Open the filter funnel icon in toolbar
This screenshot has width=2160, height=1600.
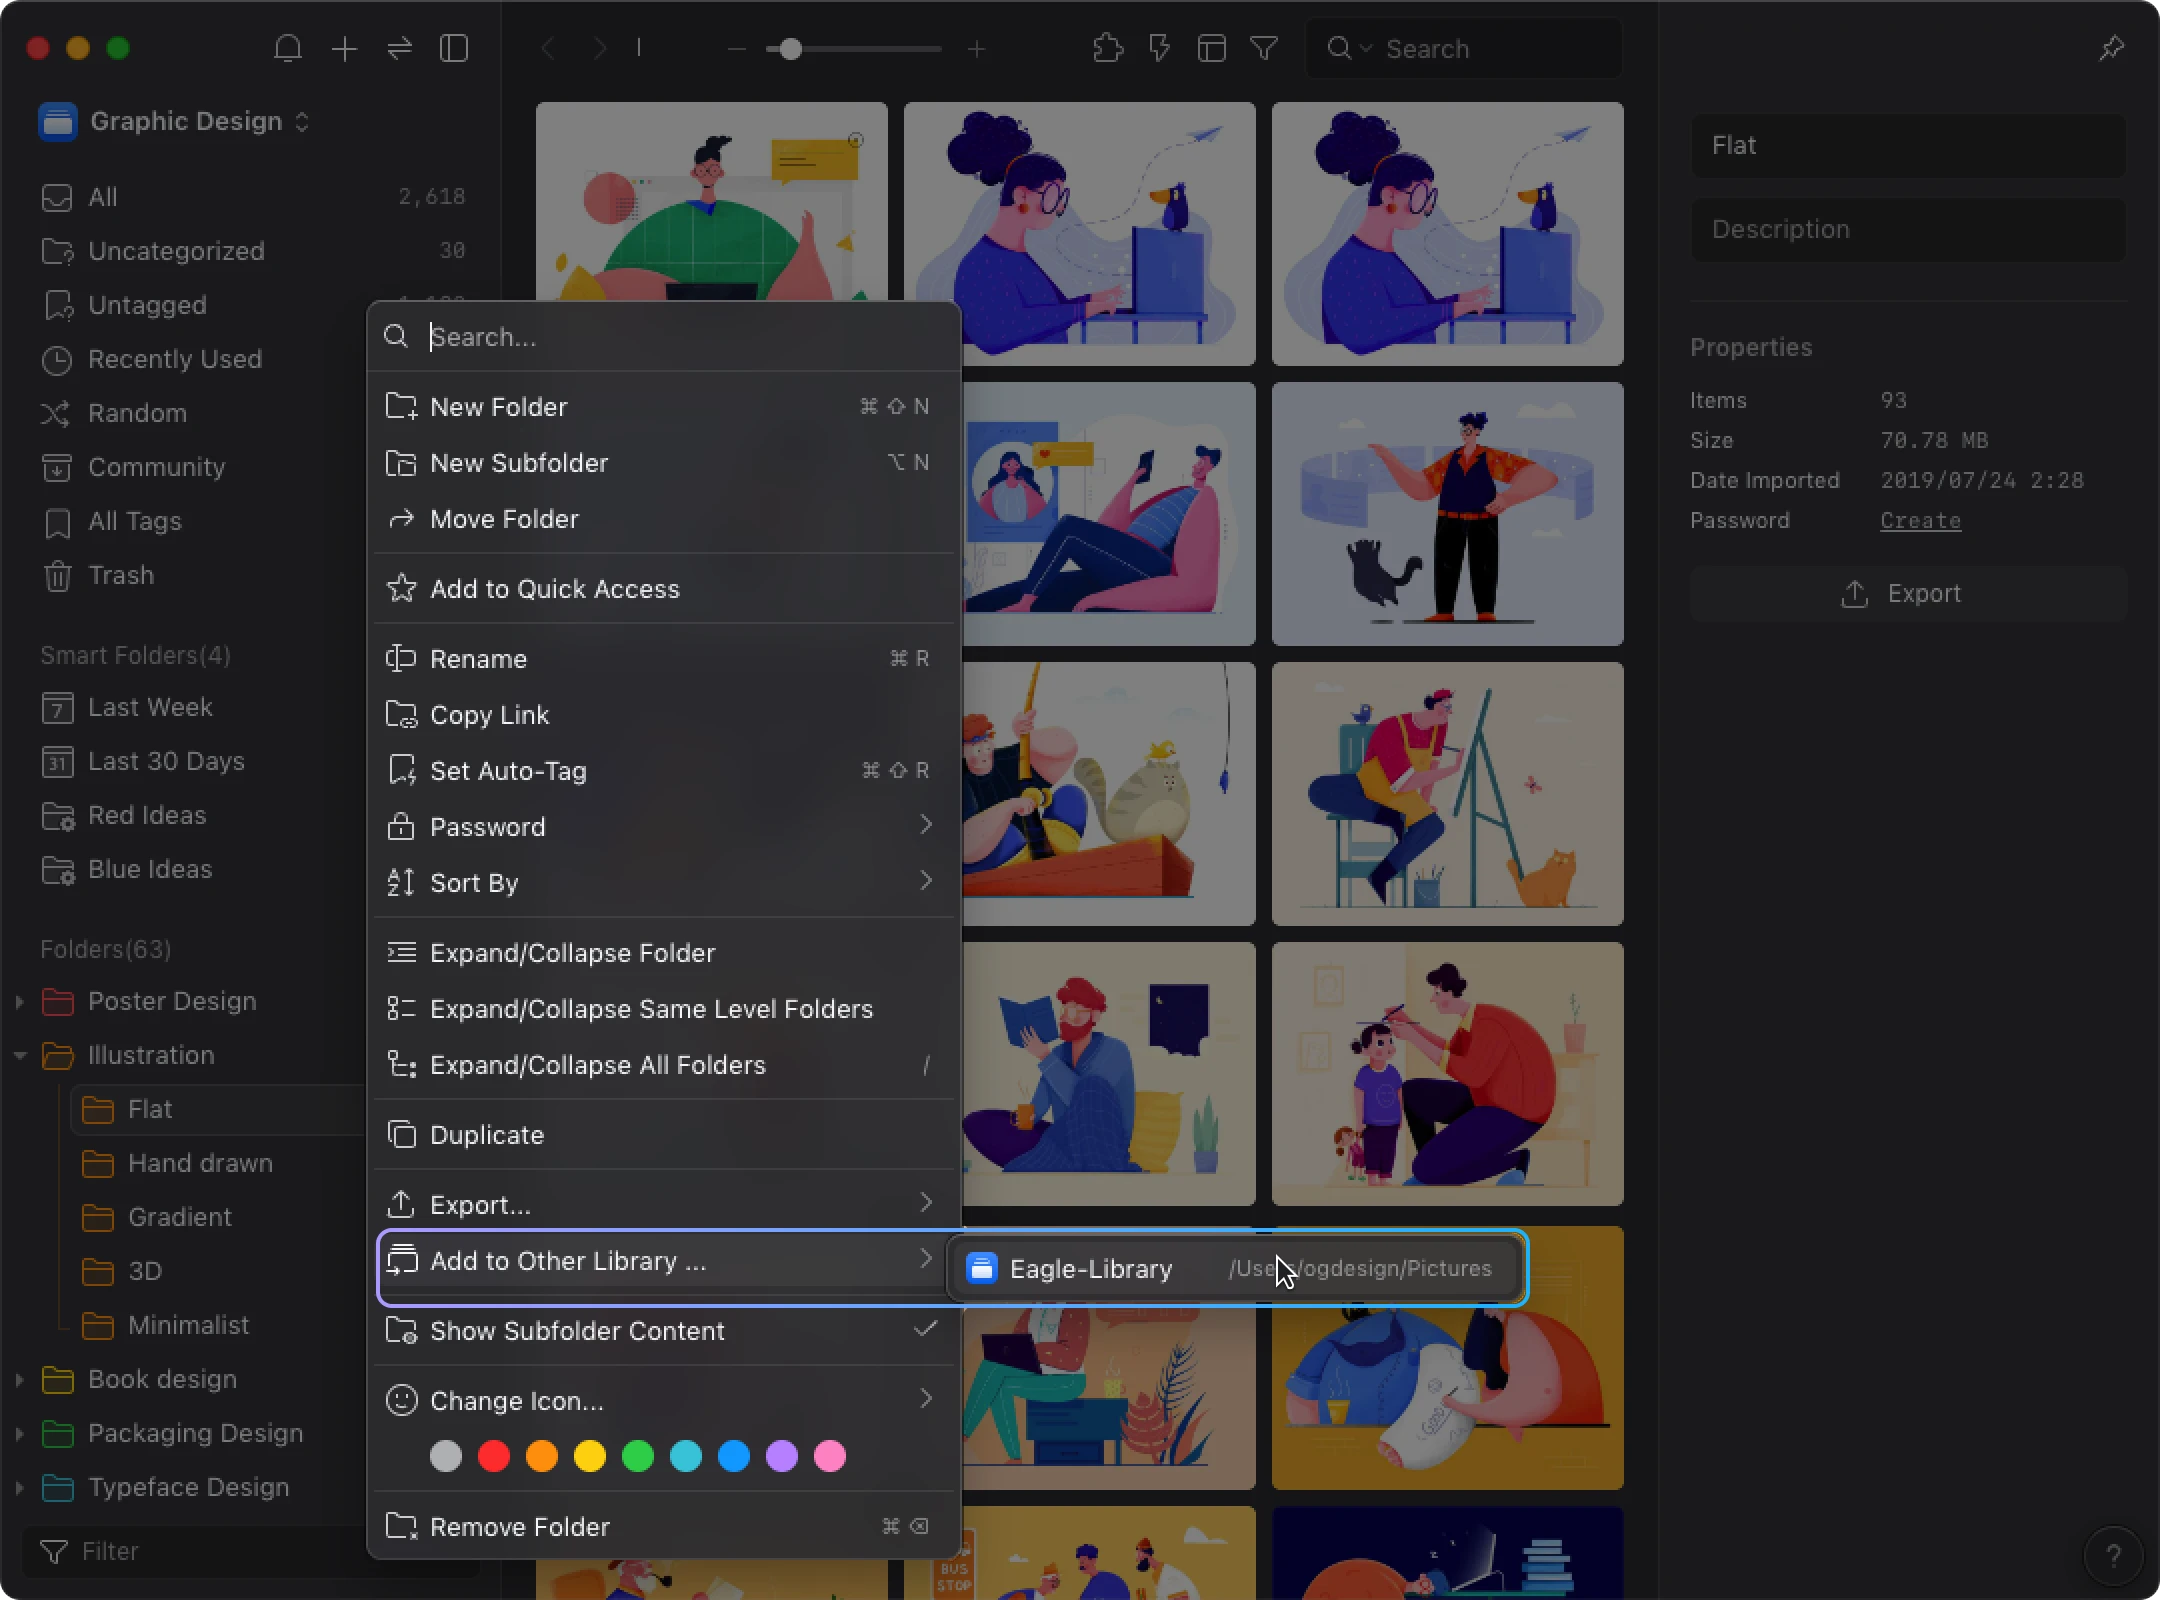coord(1264,48)
